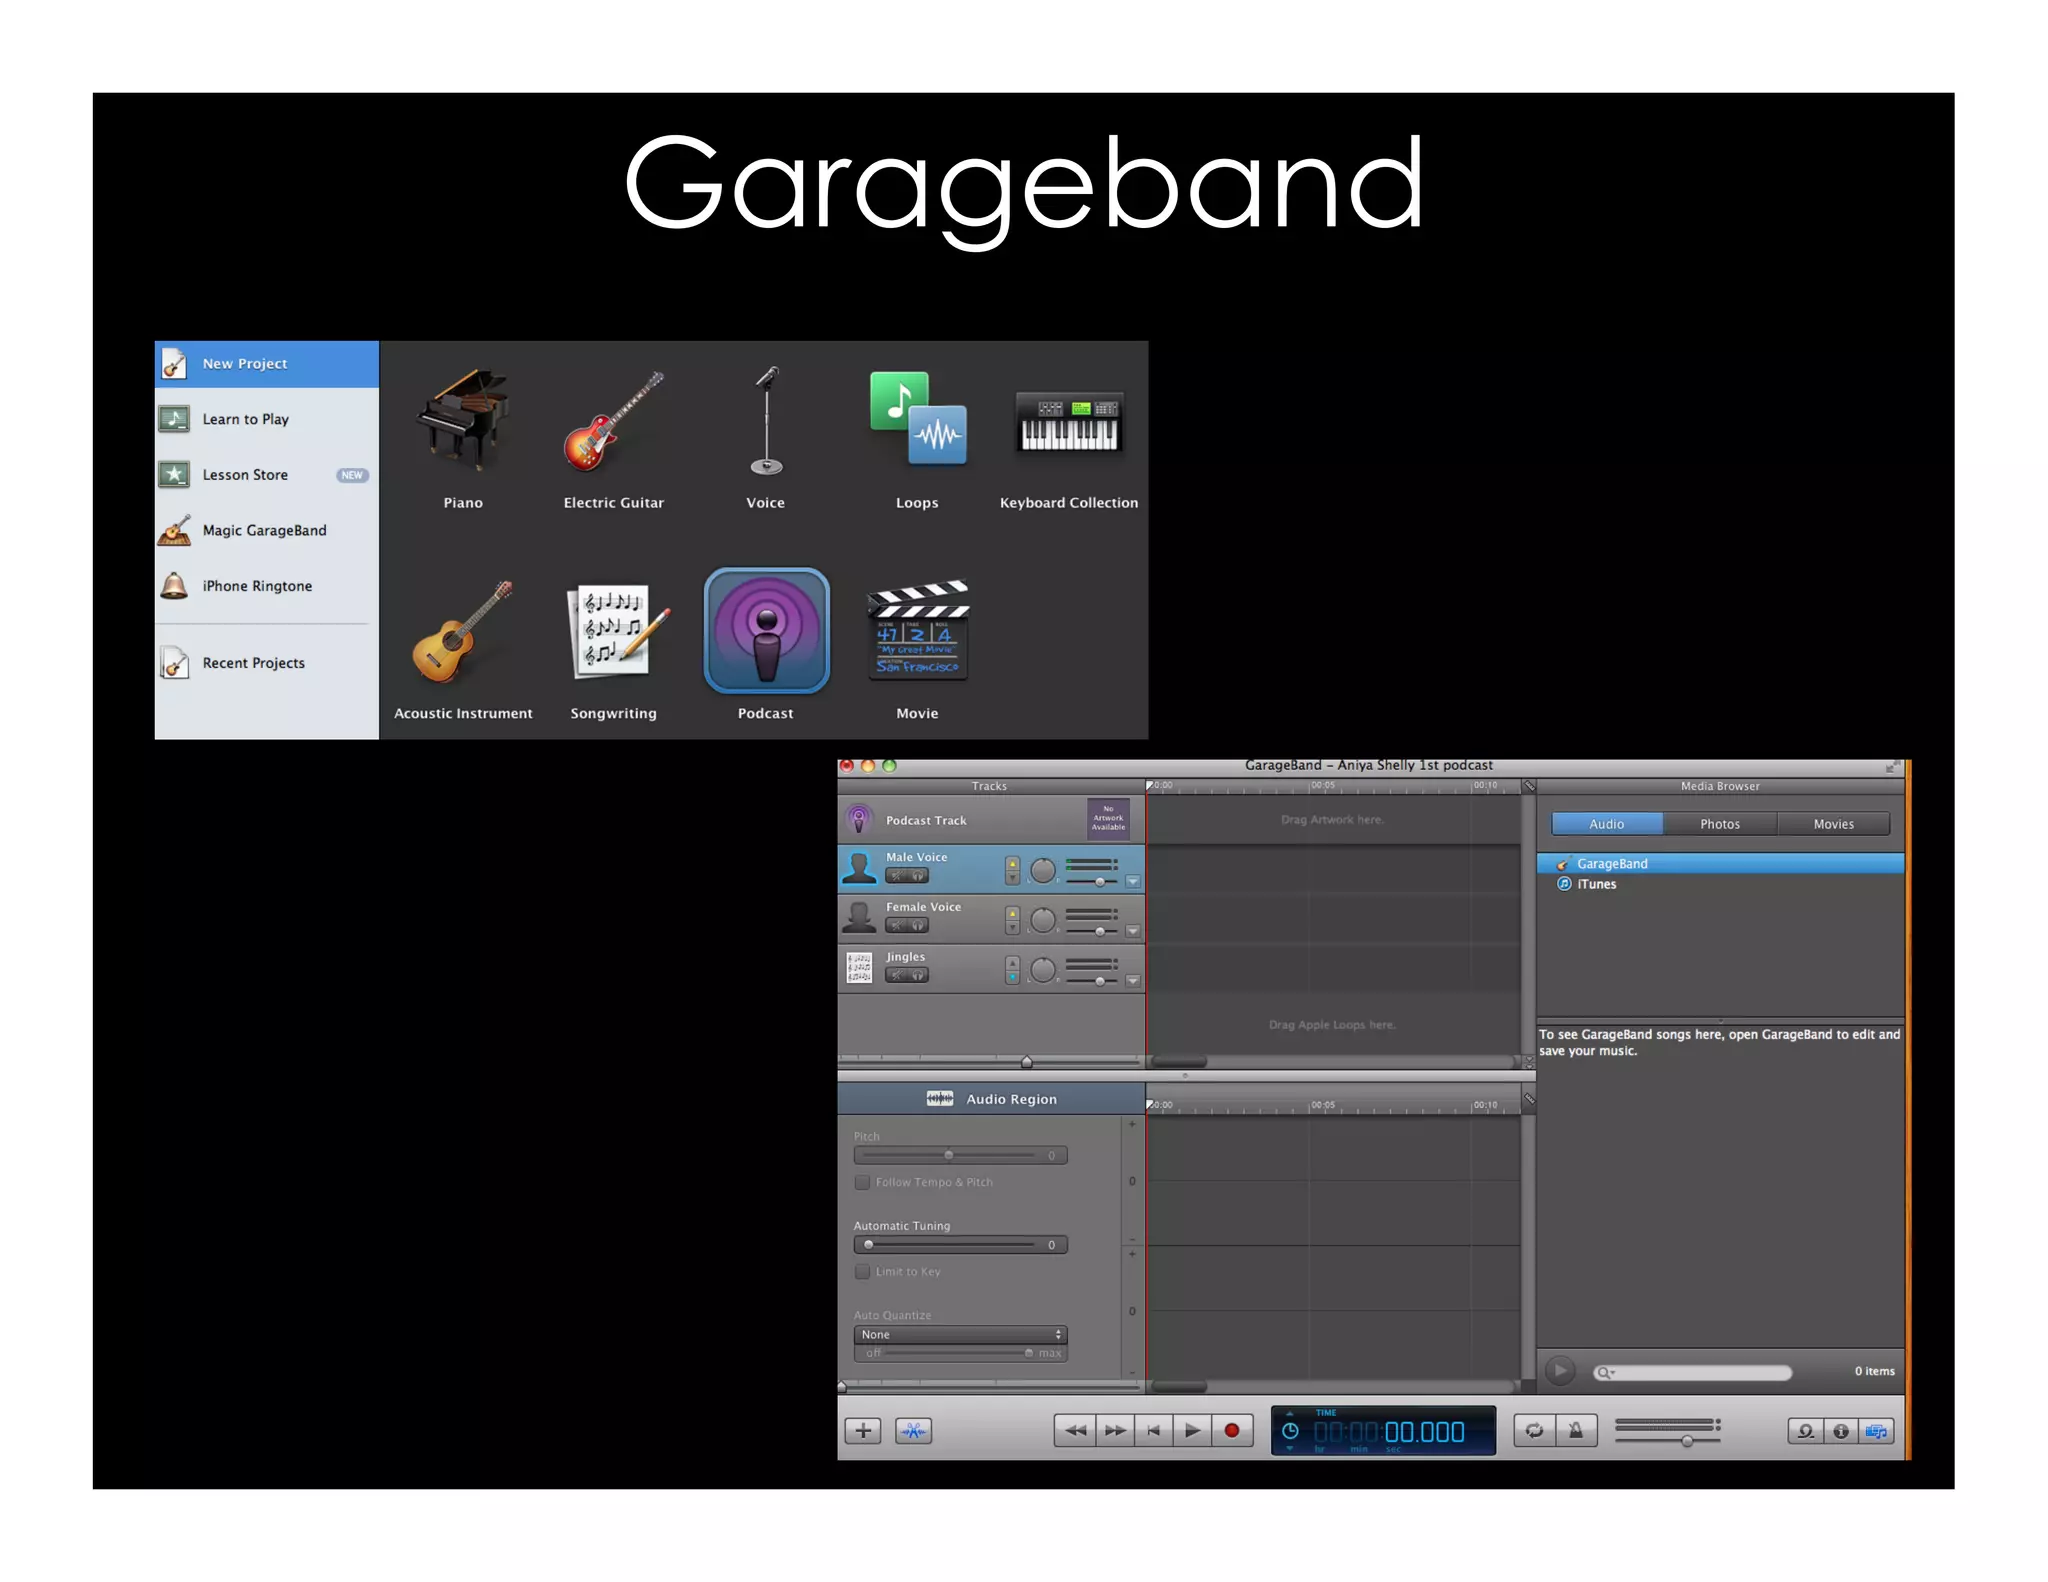Open the Auto Quantize None dropdown
2048x1582 pixels.
tap(960, 1335)
